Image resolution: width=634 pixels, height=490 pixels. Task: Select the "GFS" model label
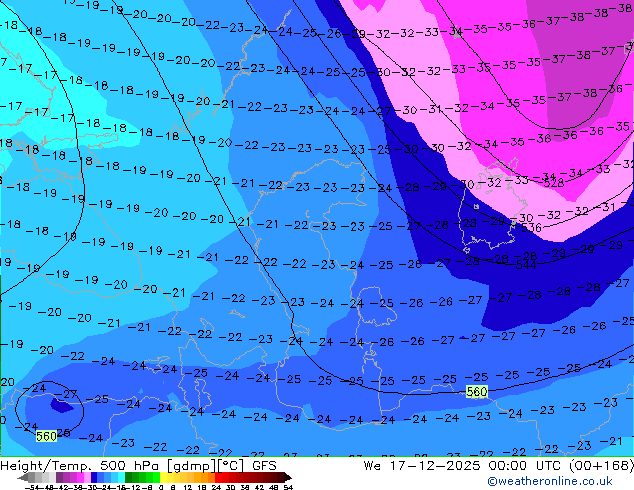pyautogui.click(x=264, y=466)
